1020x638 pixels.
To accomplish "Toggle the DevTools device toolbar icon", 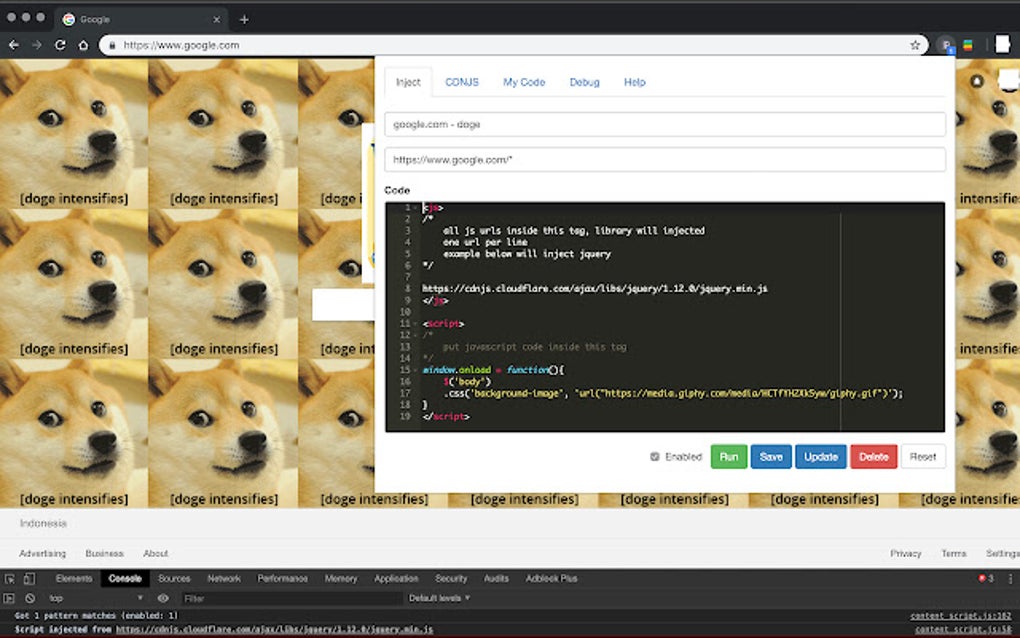I will tap(29, 578).
